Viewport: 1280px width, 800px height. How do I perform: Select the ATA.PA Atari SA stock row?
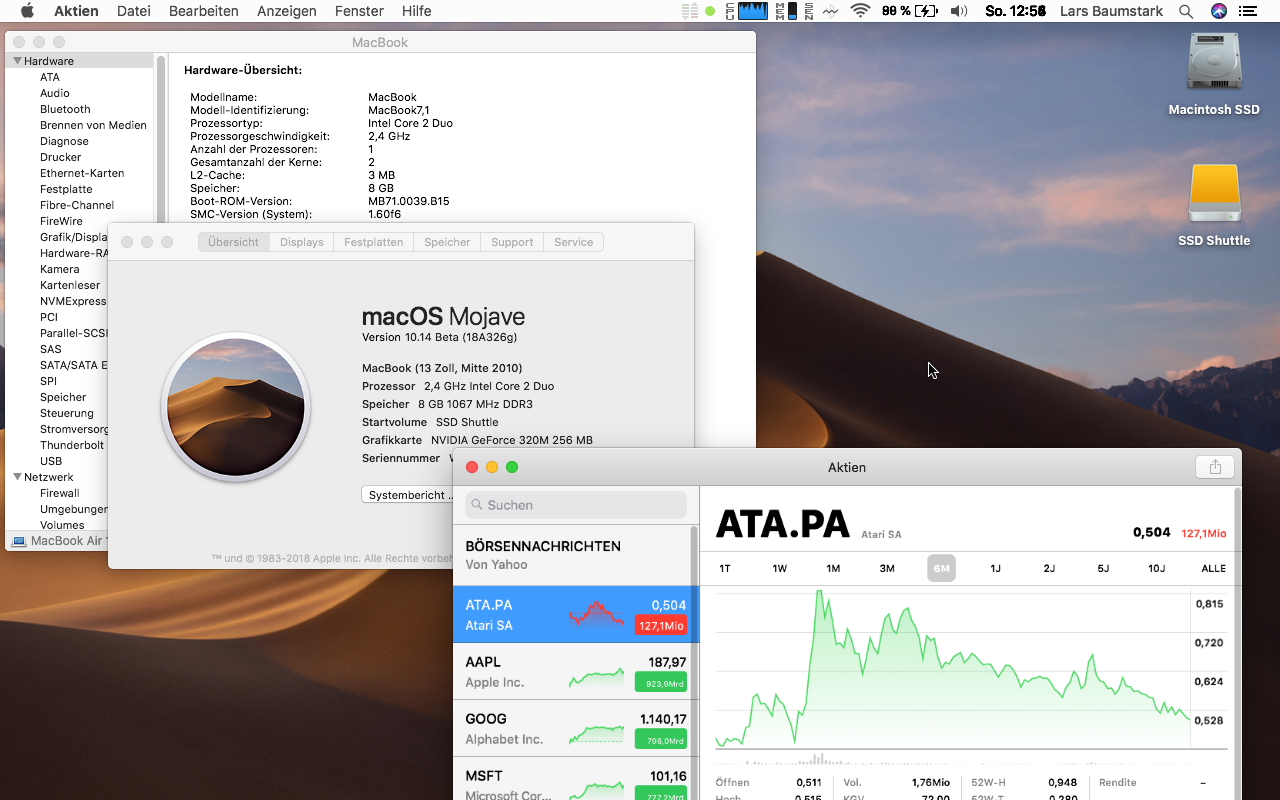point(572,614)
